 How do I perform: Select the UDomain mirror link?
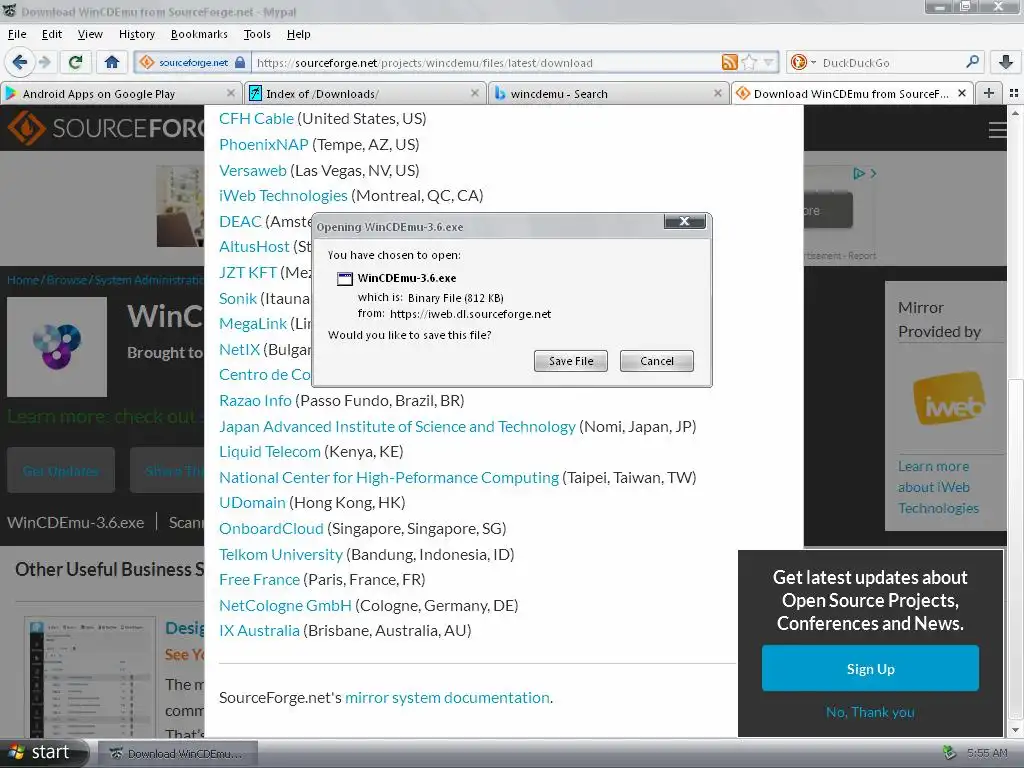click(252, 503)
